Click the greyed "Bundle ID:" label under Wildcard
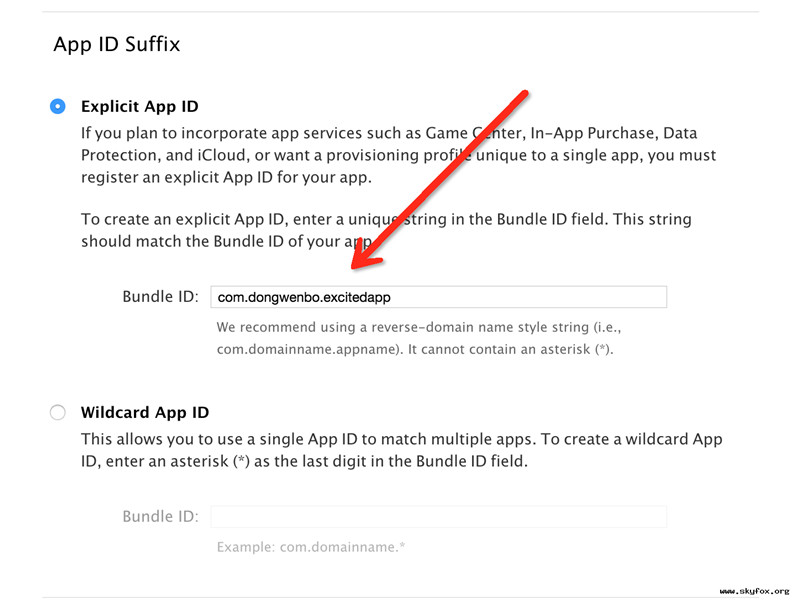This screenshot has height=600, width=800. click(x=161, y=516)
